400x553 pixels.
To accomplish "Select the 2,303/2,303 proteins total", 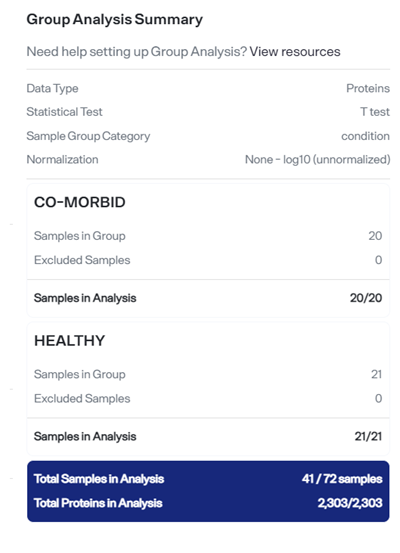I will [350, 503].
